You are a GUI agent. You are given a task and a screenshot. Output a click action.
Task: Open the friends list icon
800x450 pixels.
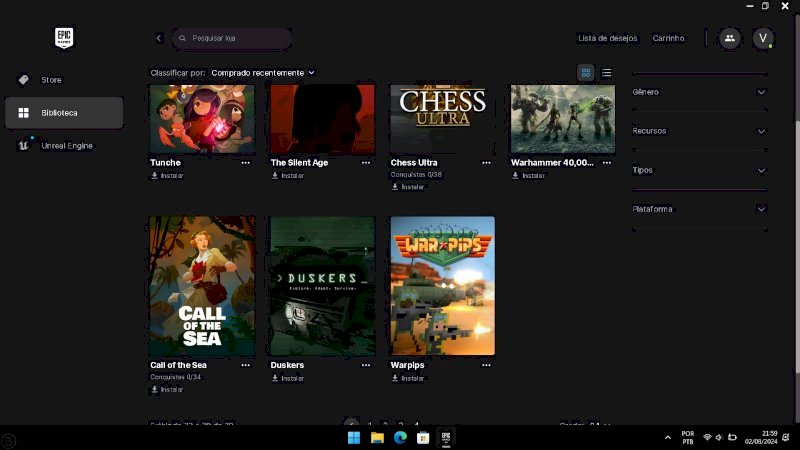coord(729,38)
